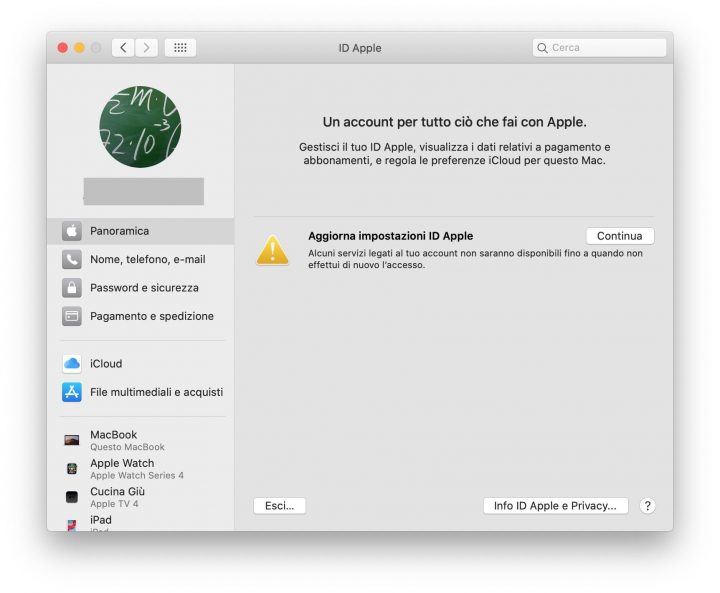Show all preferences via the grid icon
720x593 pixels.
[180, 48]
